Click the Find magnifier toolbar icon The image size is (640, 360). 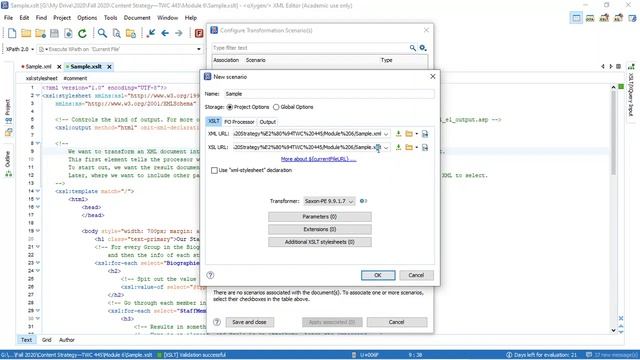click(102, 33)
